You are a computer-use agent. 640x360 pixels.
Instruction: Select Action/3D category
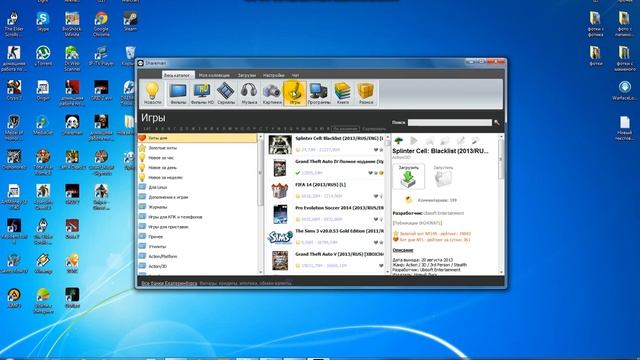pos(198,266)
